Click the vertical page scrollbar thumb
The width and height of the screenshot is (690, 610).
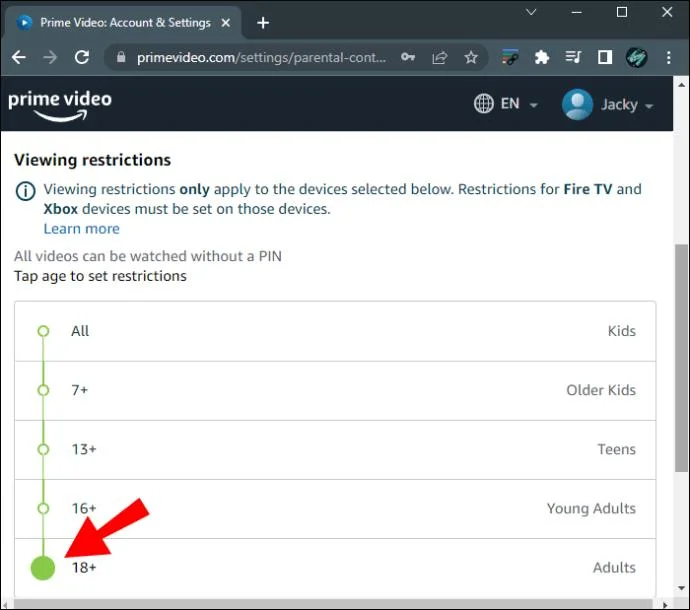(682, 359)
